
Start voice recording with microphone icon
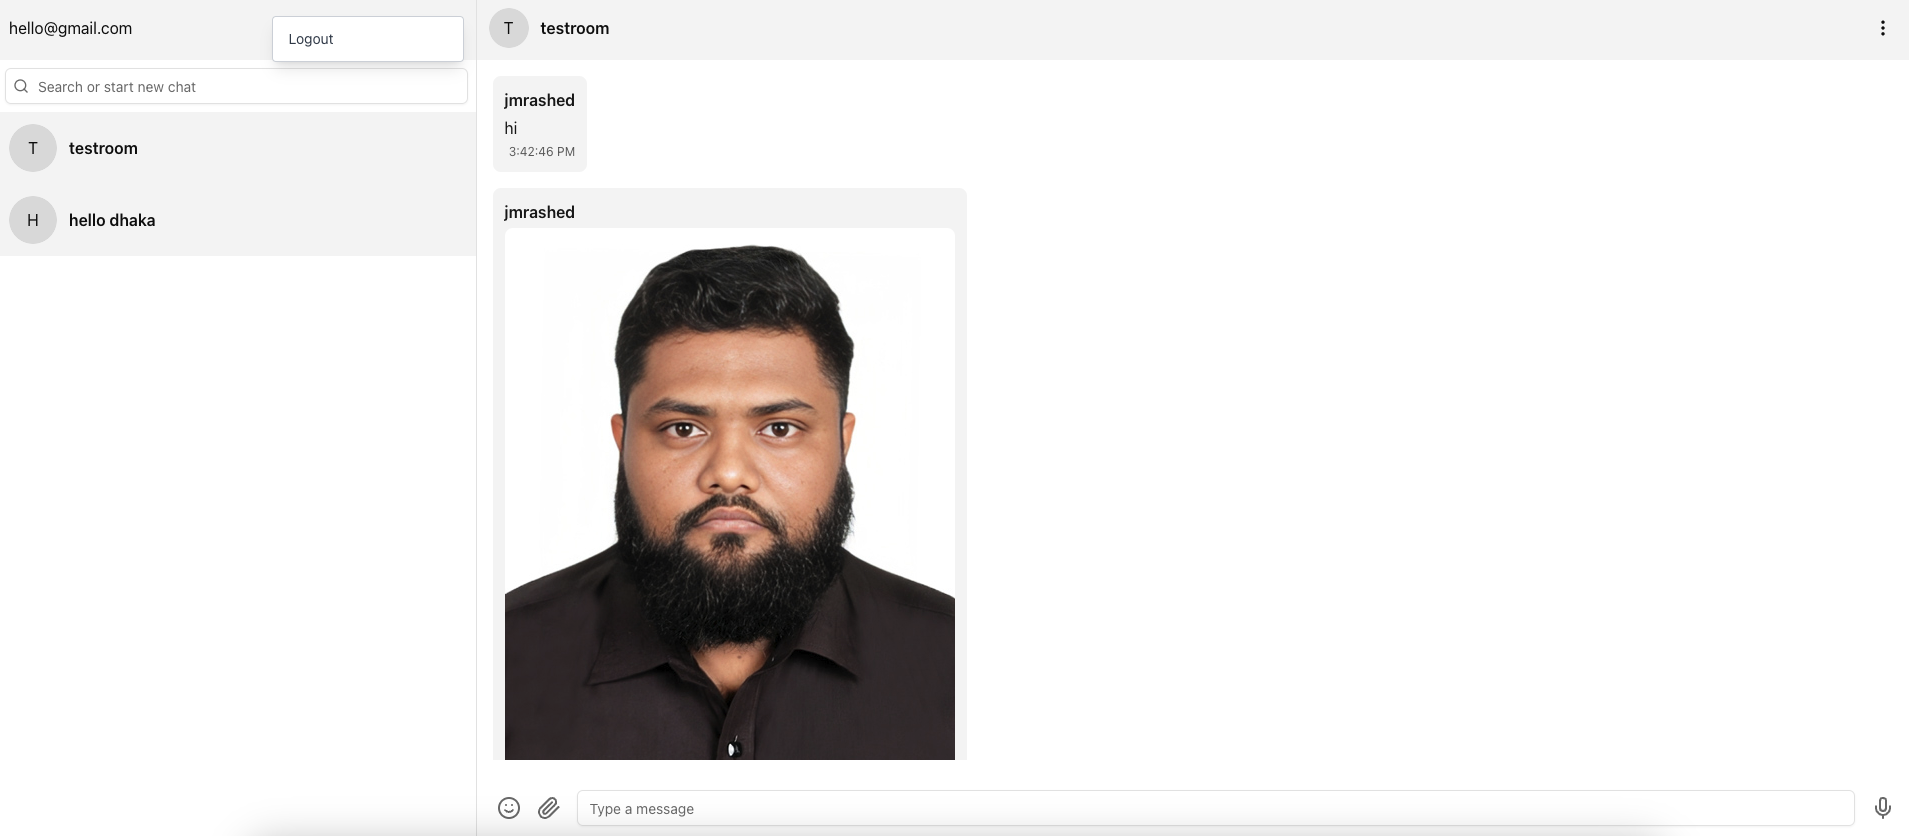(x=1882, y=808)
